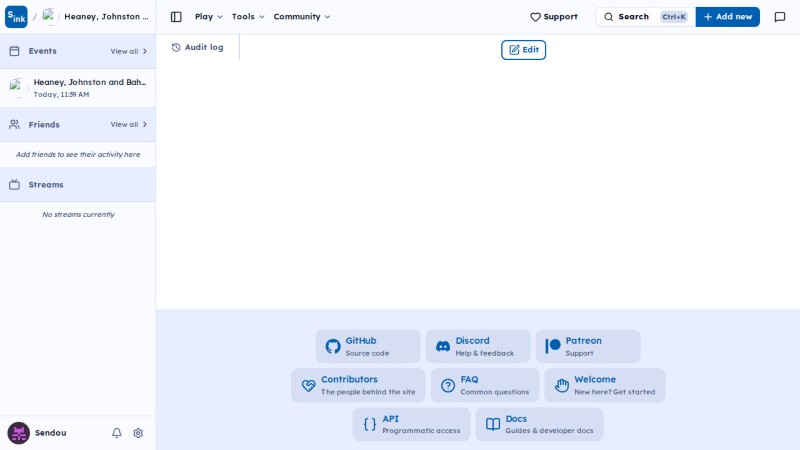Click the FAQ question mark icon
The height and width of the screenshot is (450, 800).
pos(448,385)
